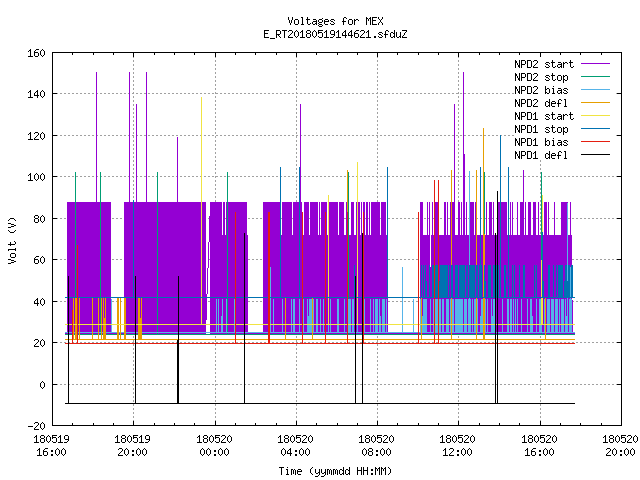The width and height of the screenshot is (640, 480).
Task: Click the NPD2 start legend label
Action: pos(544,64)
